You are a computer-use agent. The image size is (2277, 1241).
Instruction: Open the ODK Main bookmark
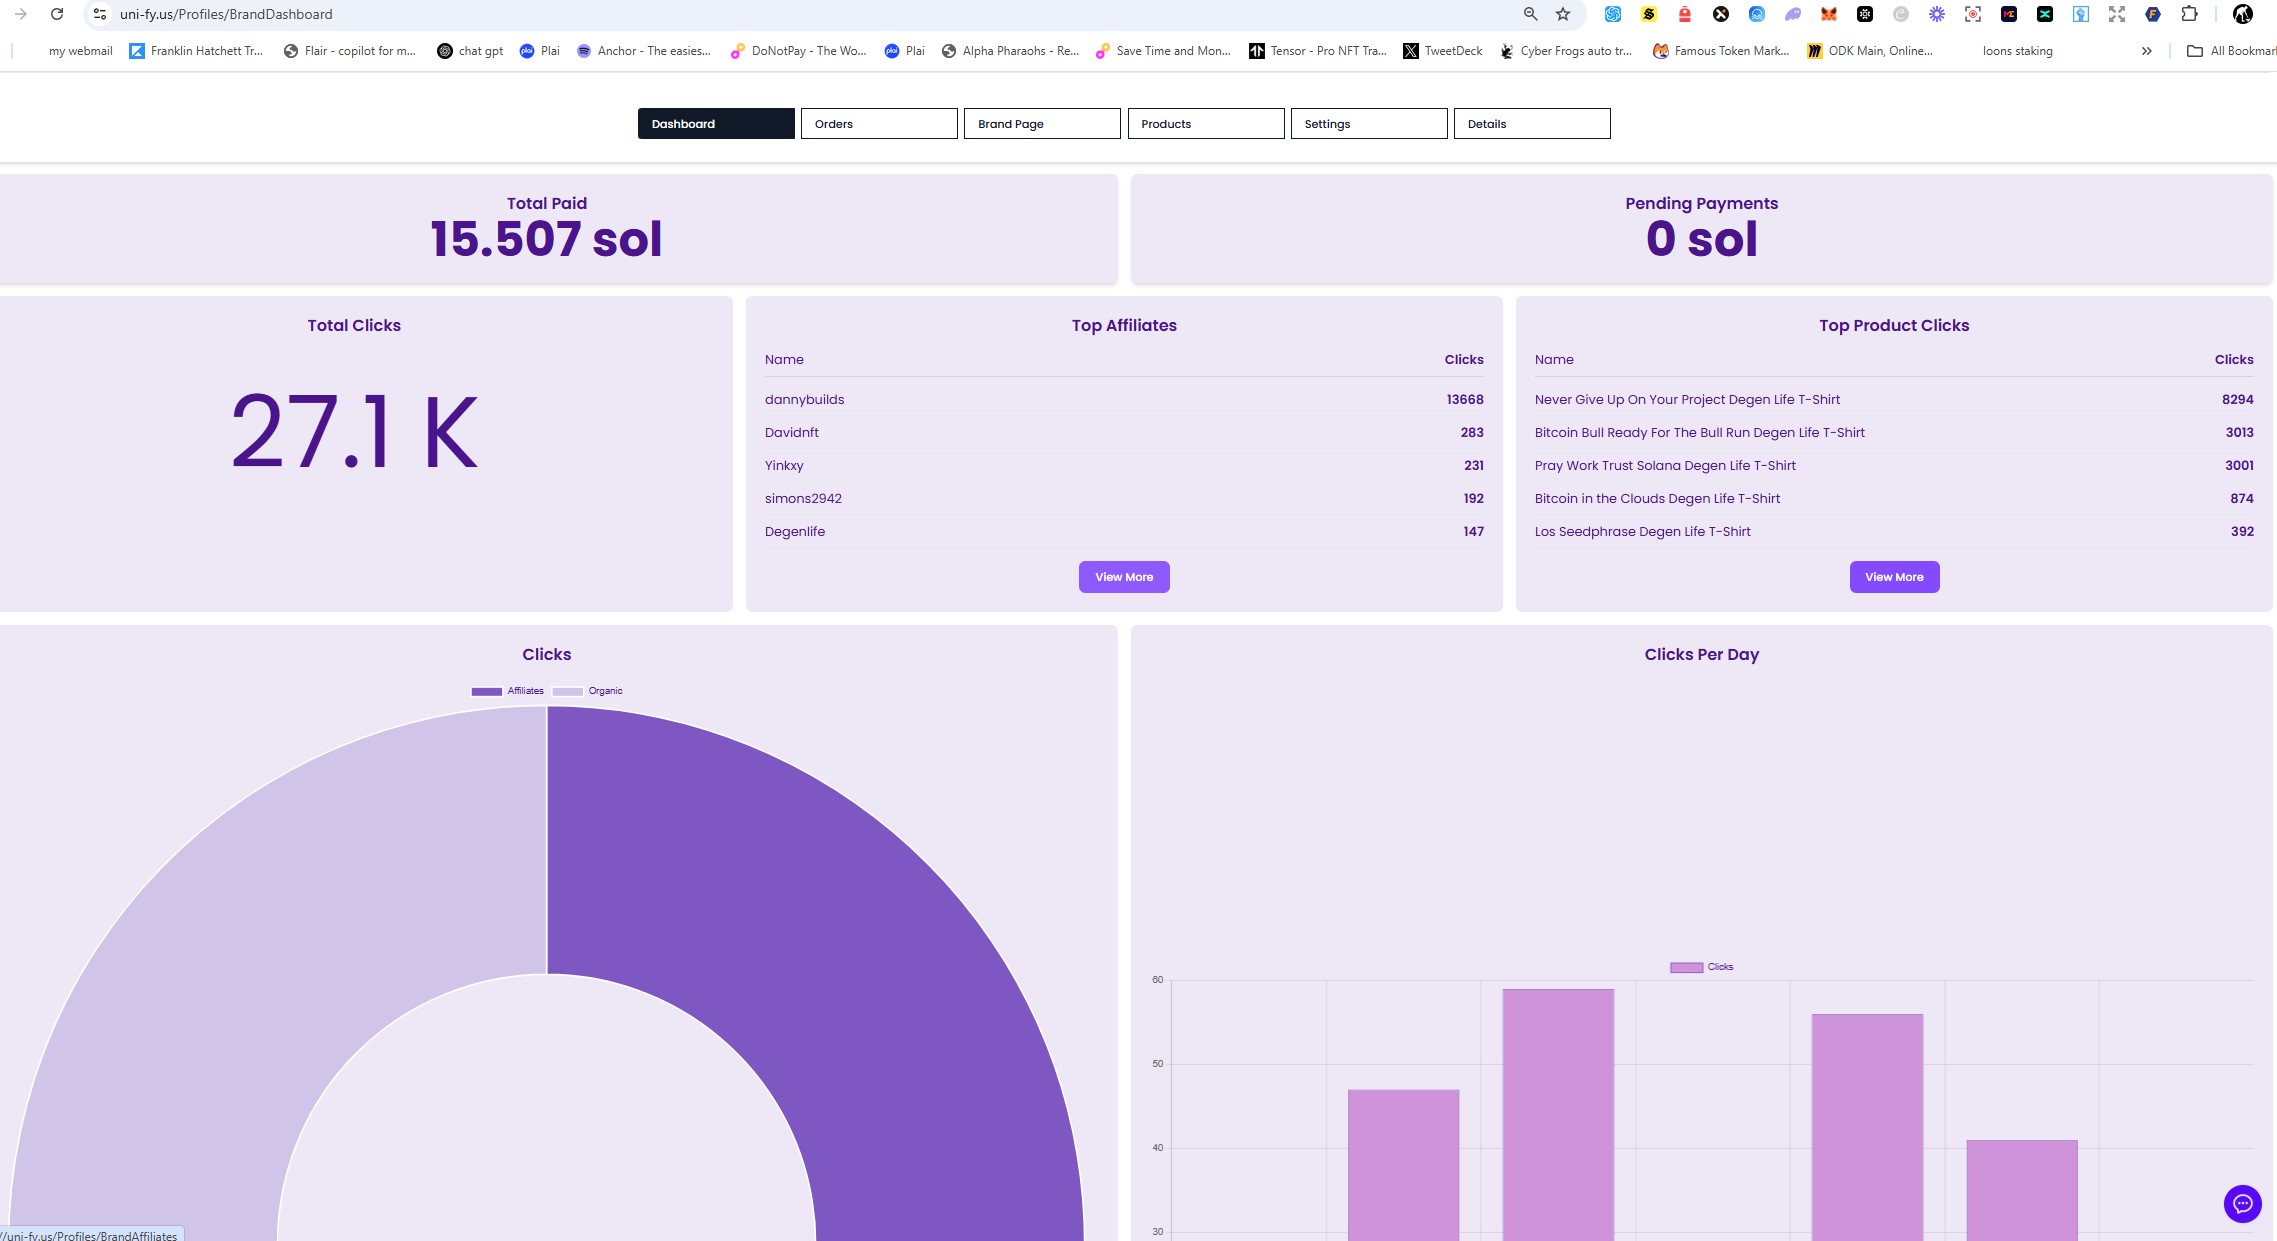point(1869,51)
